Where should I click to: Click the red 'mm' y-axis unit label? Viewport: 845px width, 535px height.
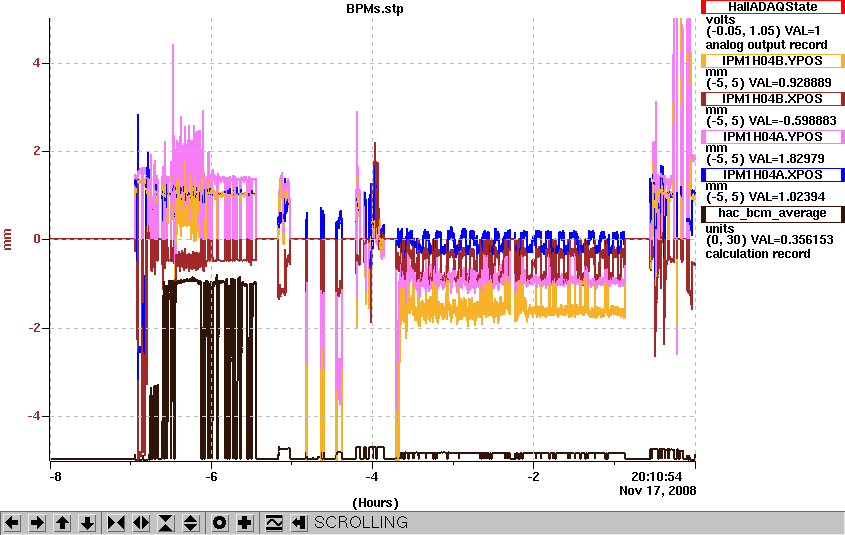pos(8,239)
